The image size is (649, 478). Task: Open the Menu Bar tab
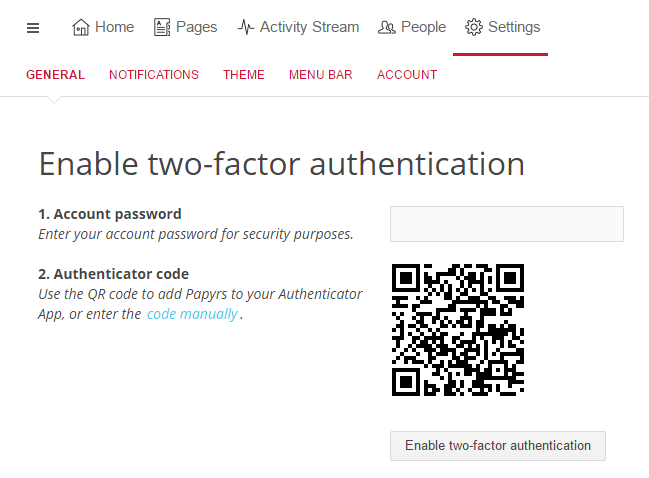click(321, 74)
